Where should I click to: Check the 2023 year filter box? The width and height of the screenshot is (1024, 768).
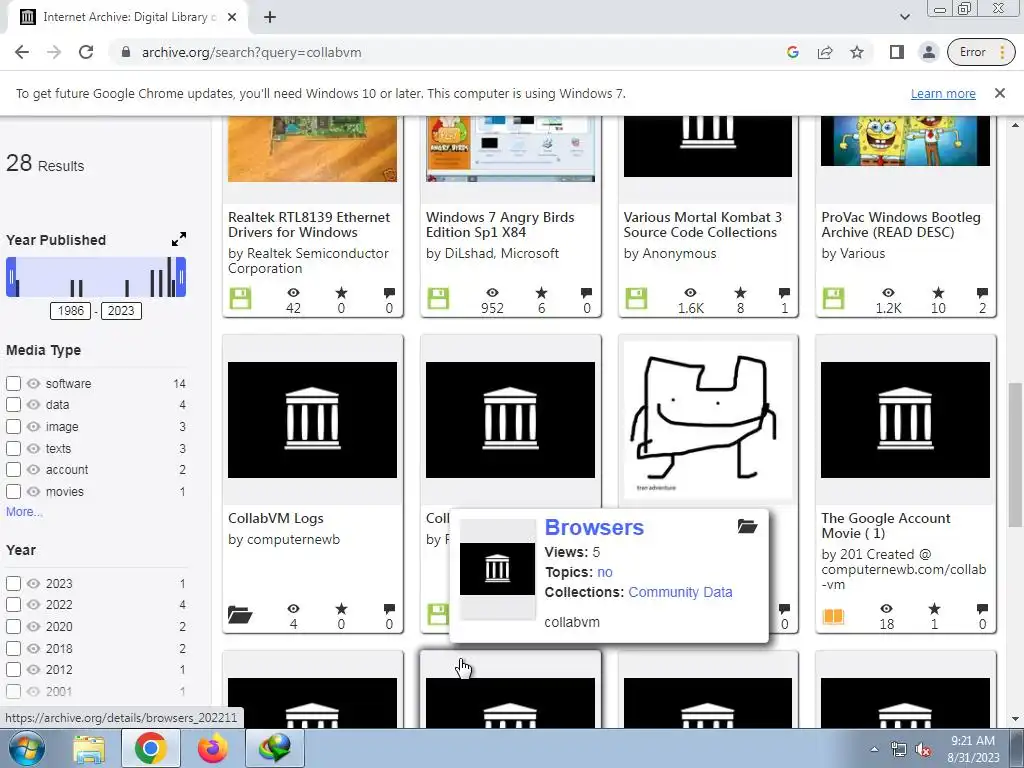pos(14,583)
